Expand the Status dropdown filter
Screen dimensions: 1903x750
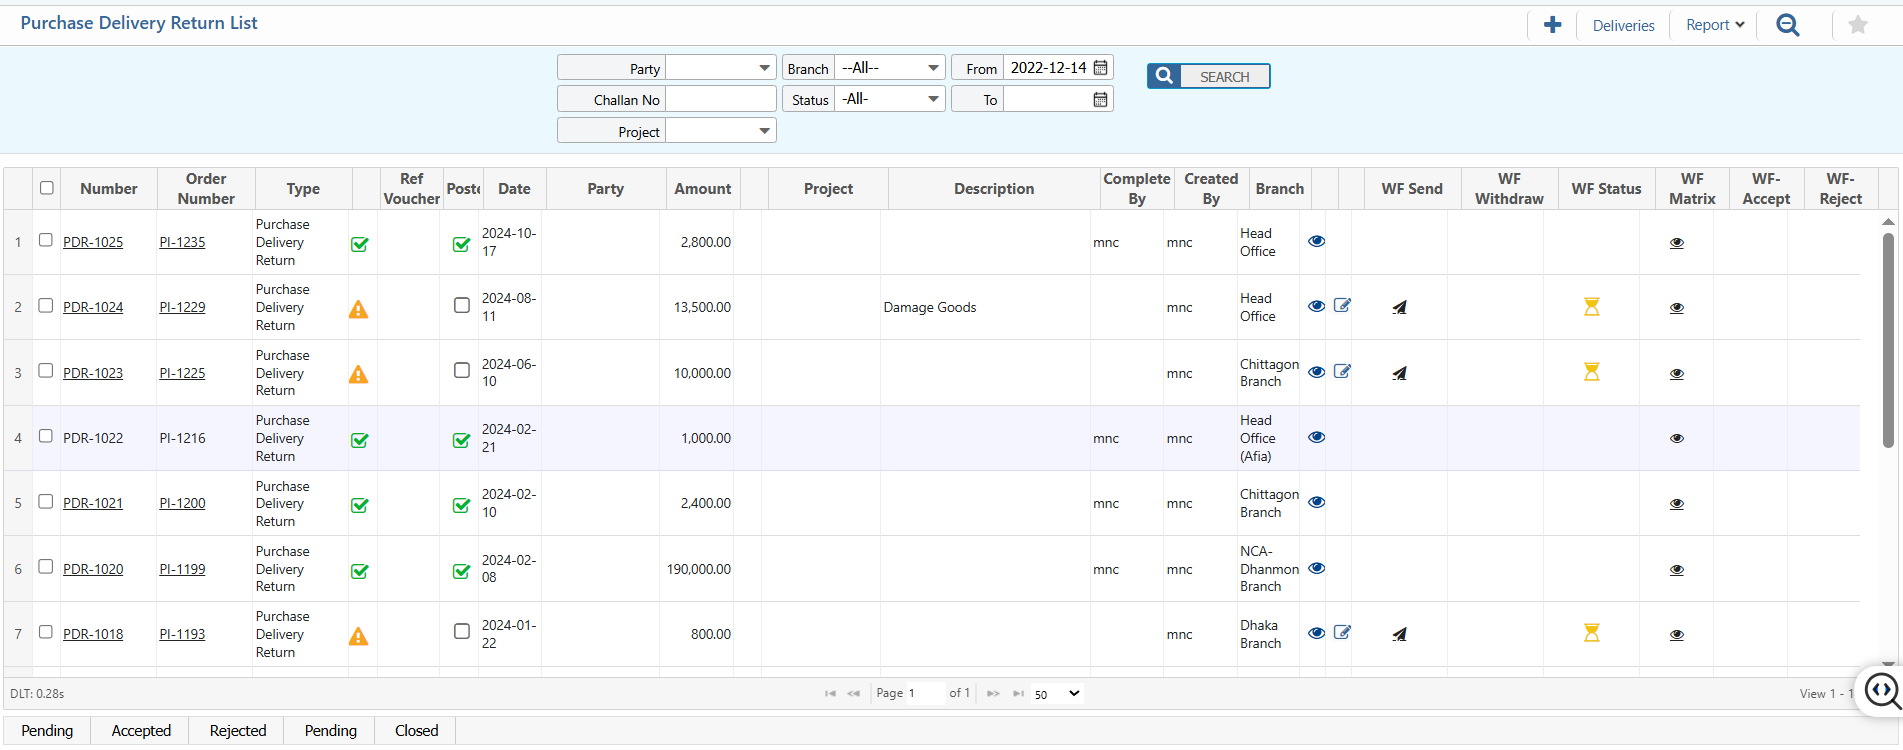tap(890, 99)
